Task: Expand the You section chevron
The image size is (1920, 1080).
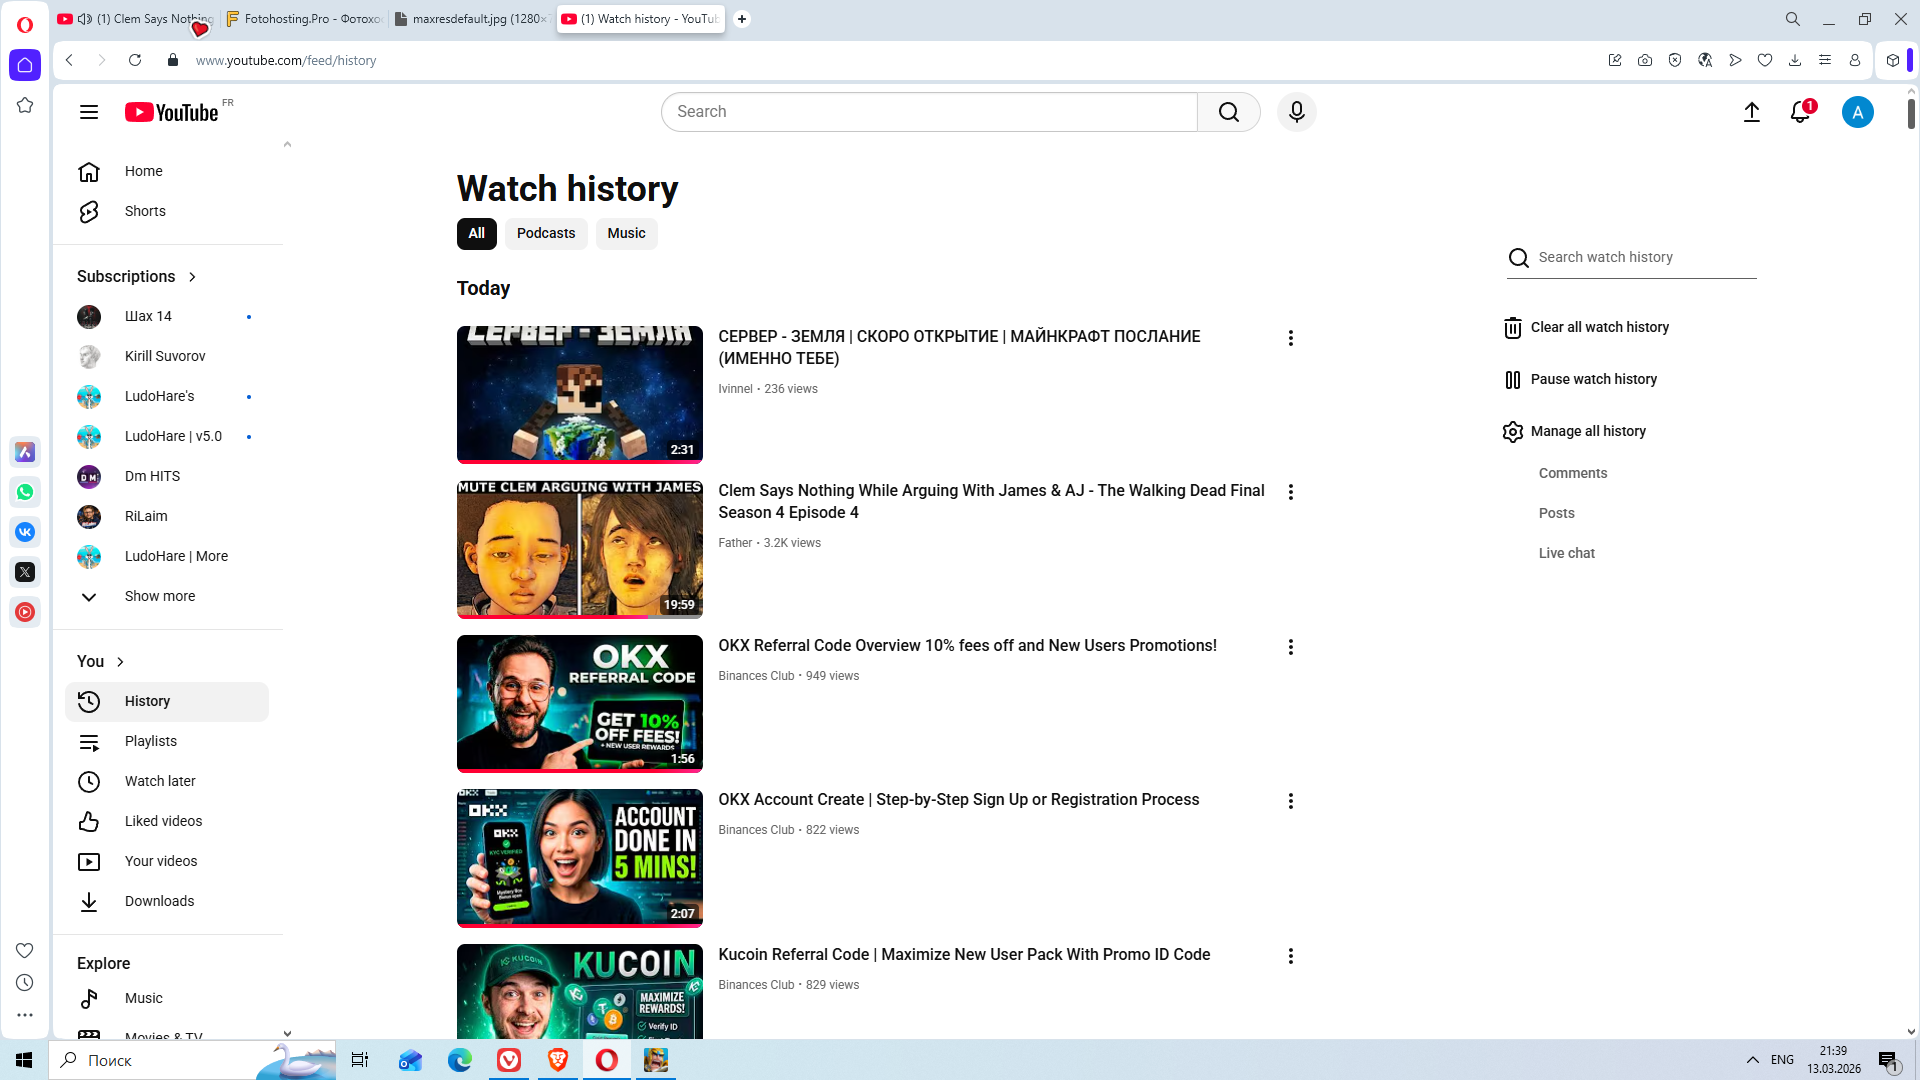Action: pyautogui.click(x=120, y=662)
